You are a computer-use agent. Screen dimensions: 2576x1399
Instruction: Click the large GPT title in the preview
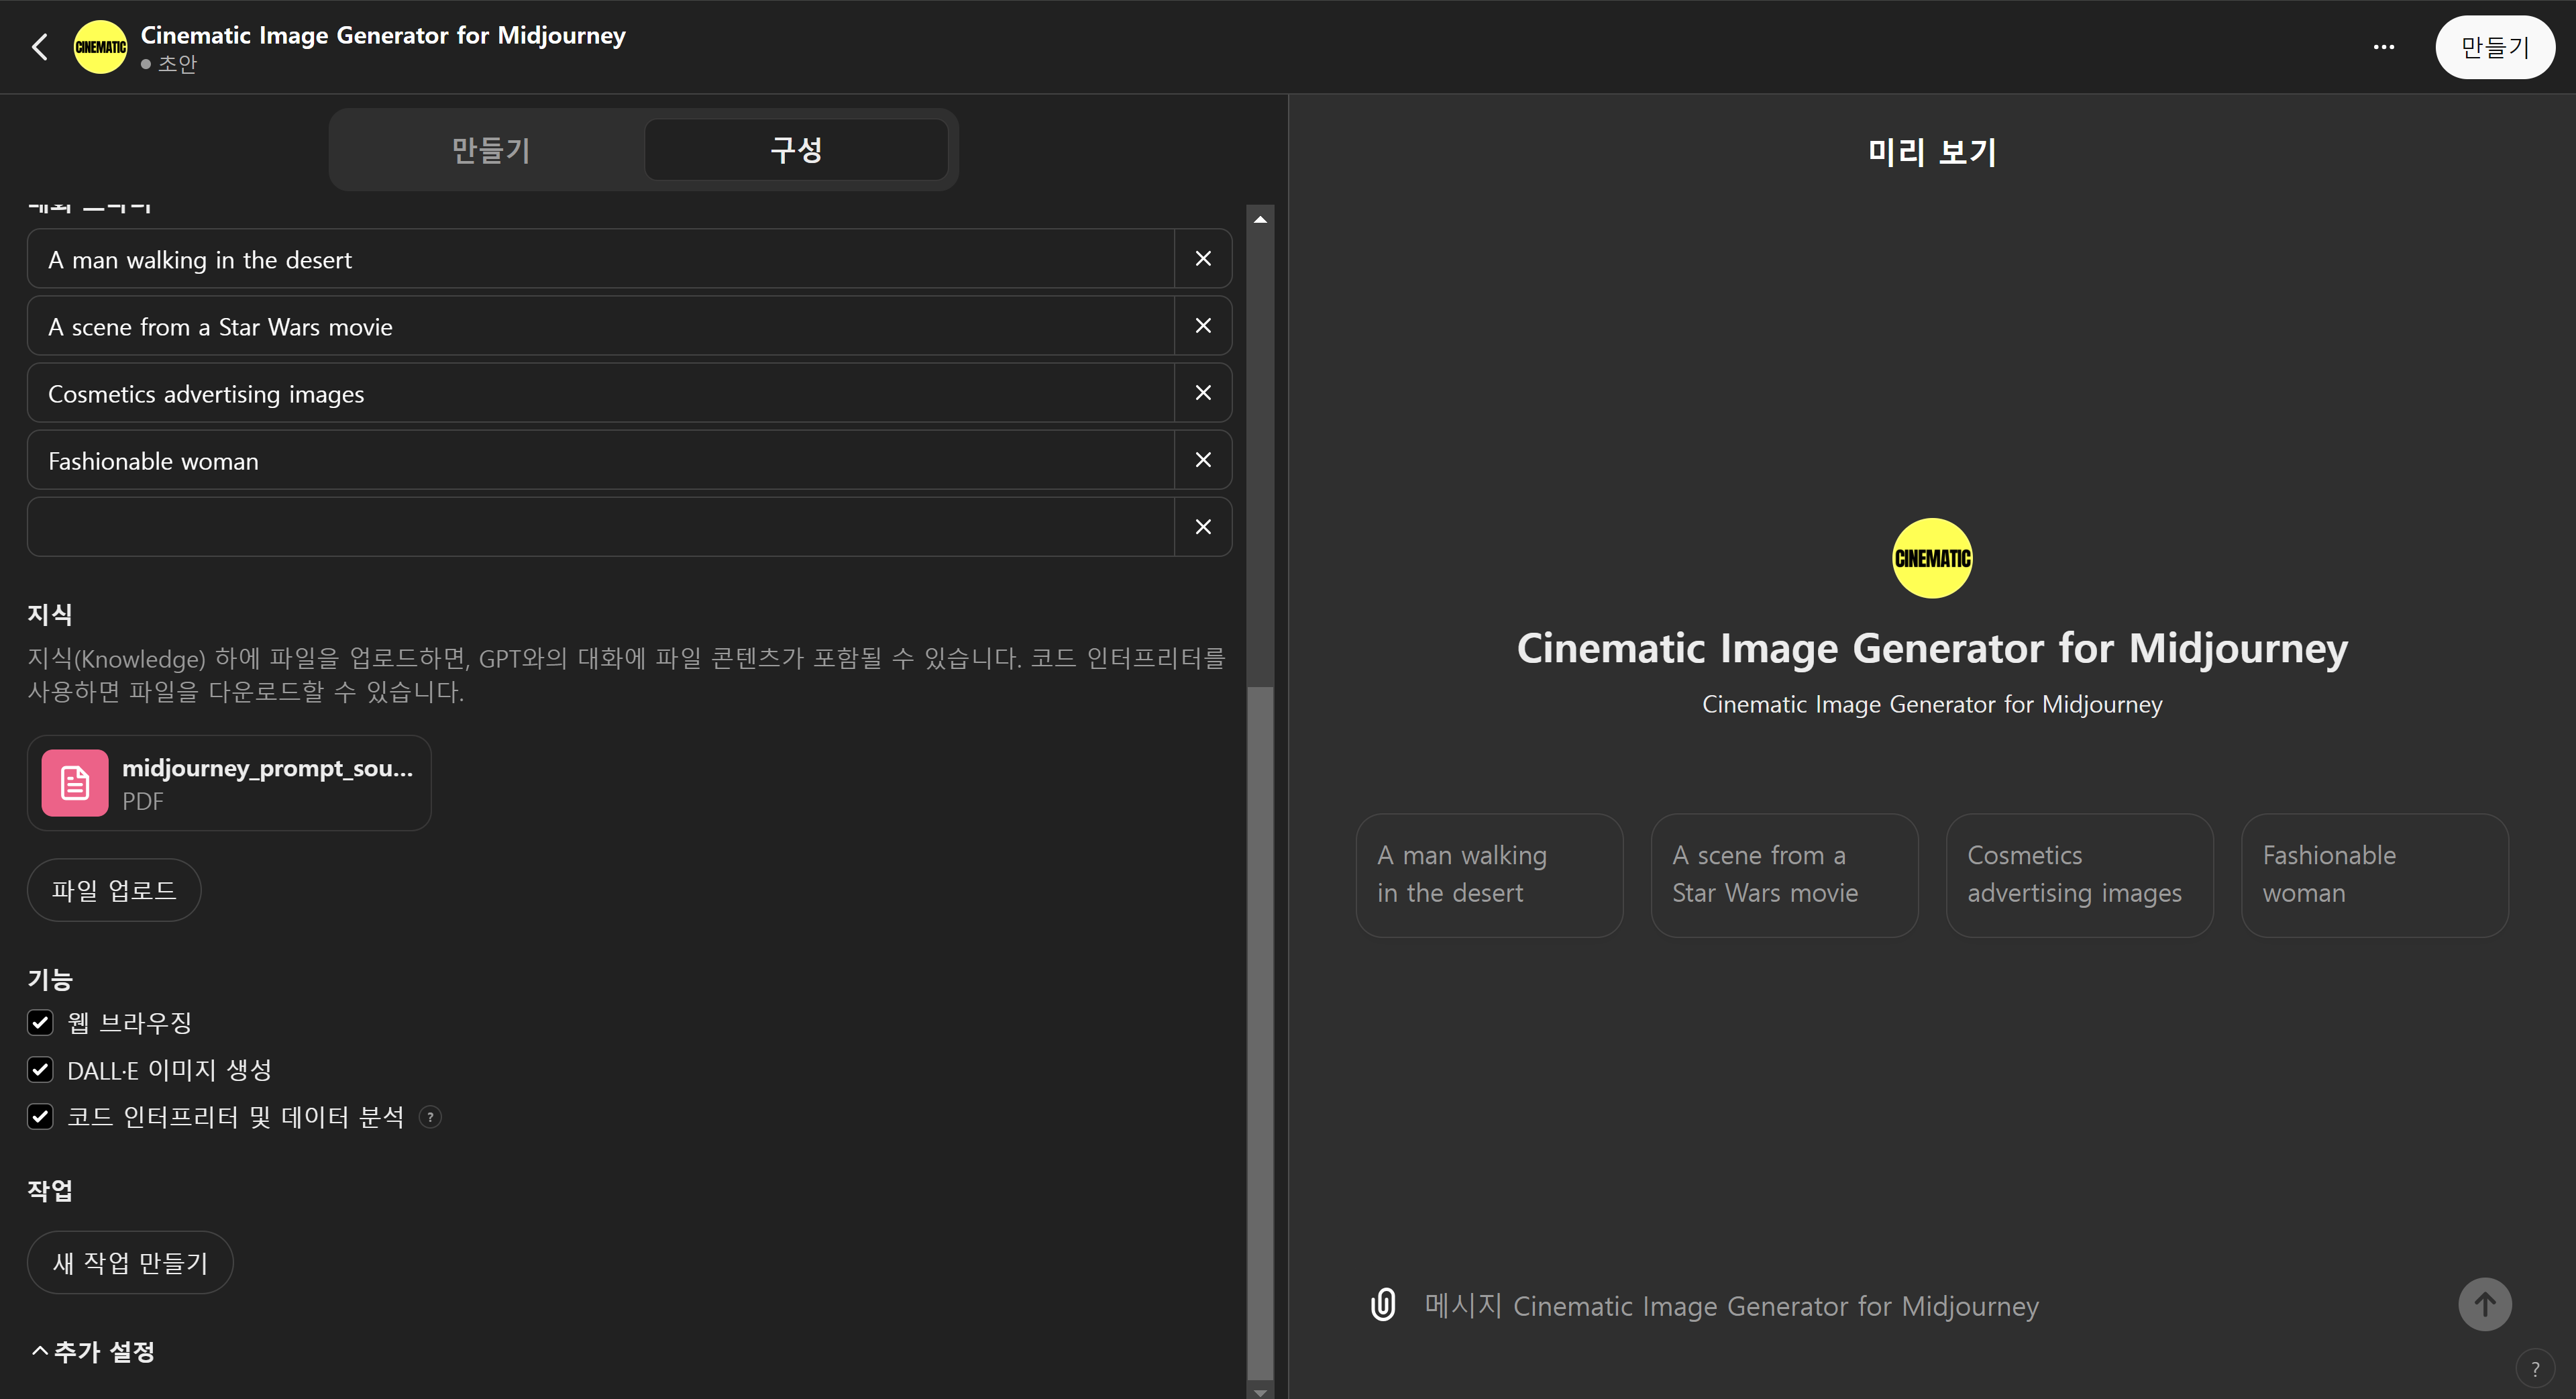click(x=1932, y=648)
